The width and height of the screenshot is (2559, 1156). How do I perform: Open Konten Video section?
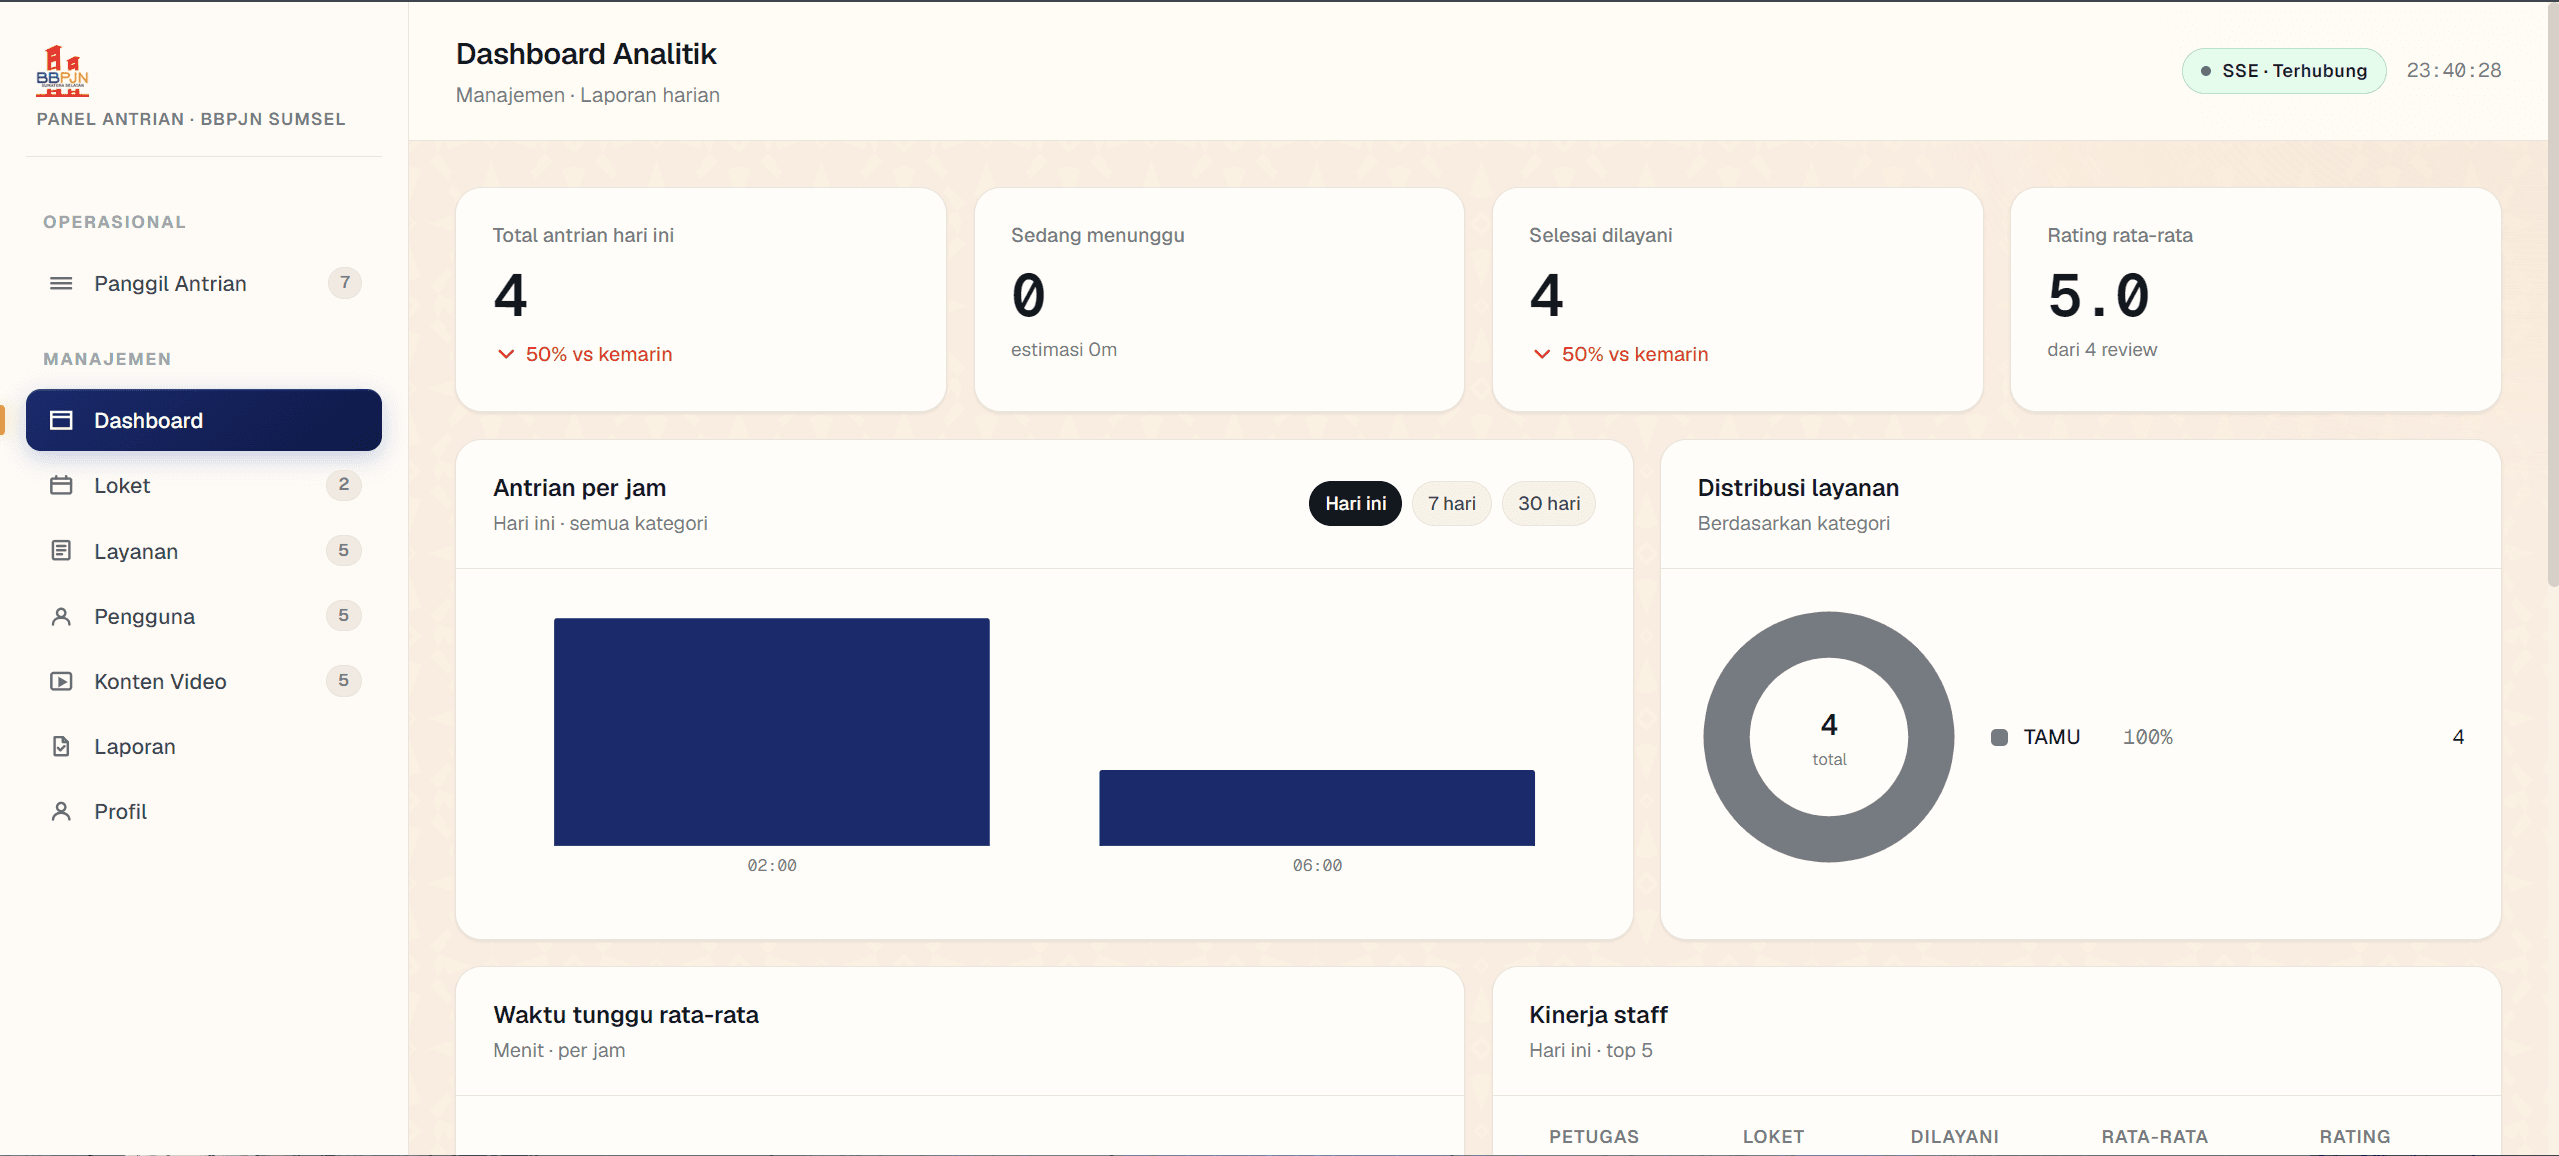point(204,681)
